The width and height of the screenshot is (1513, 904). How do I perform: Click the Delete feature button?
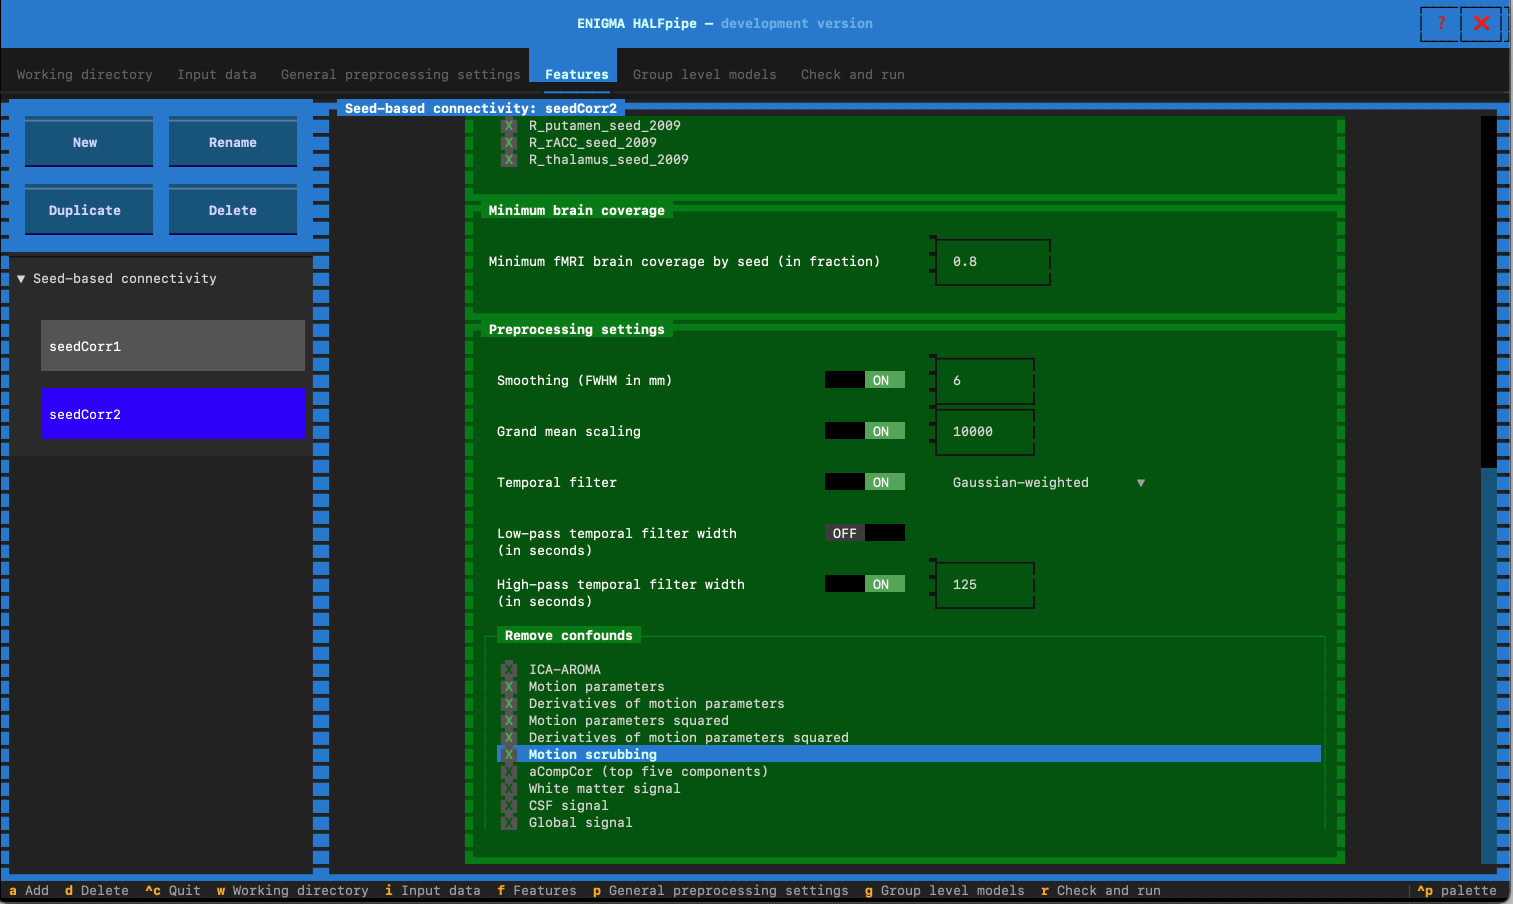point(233,210)
